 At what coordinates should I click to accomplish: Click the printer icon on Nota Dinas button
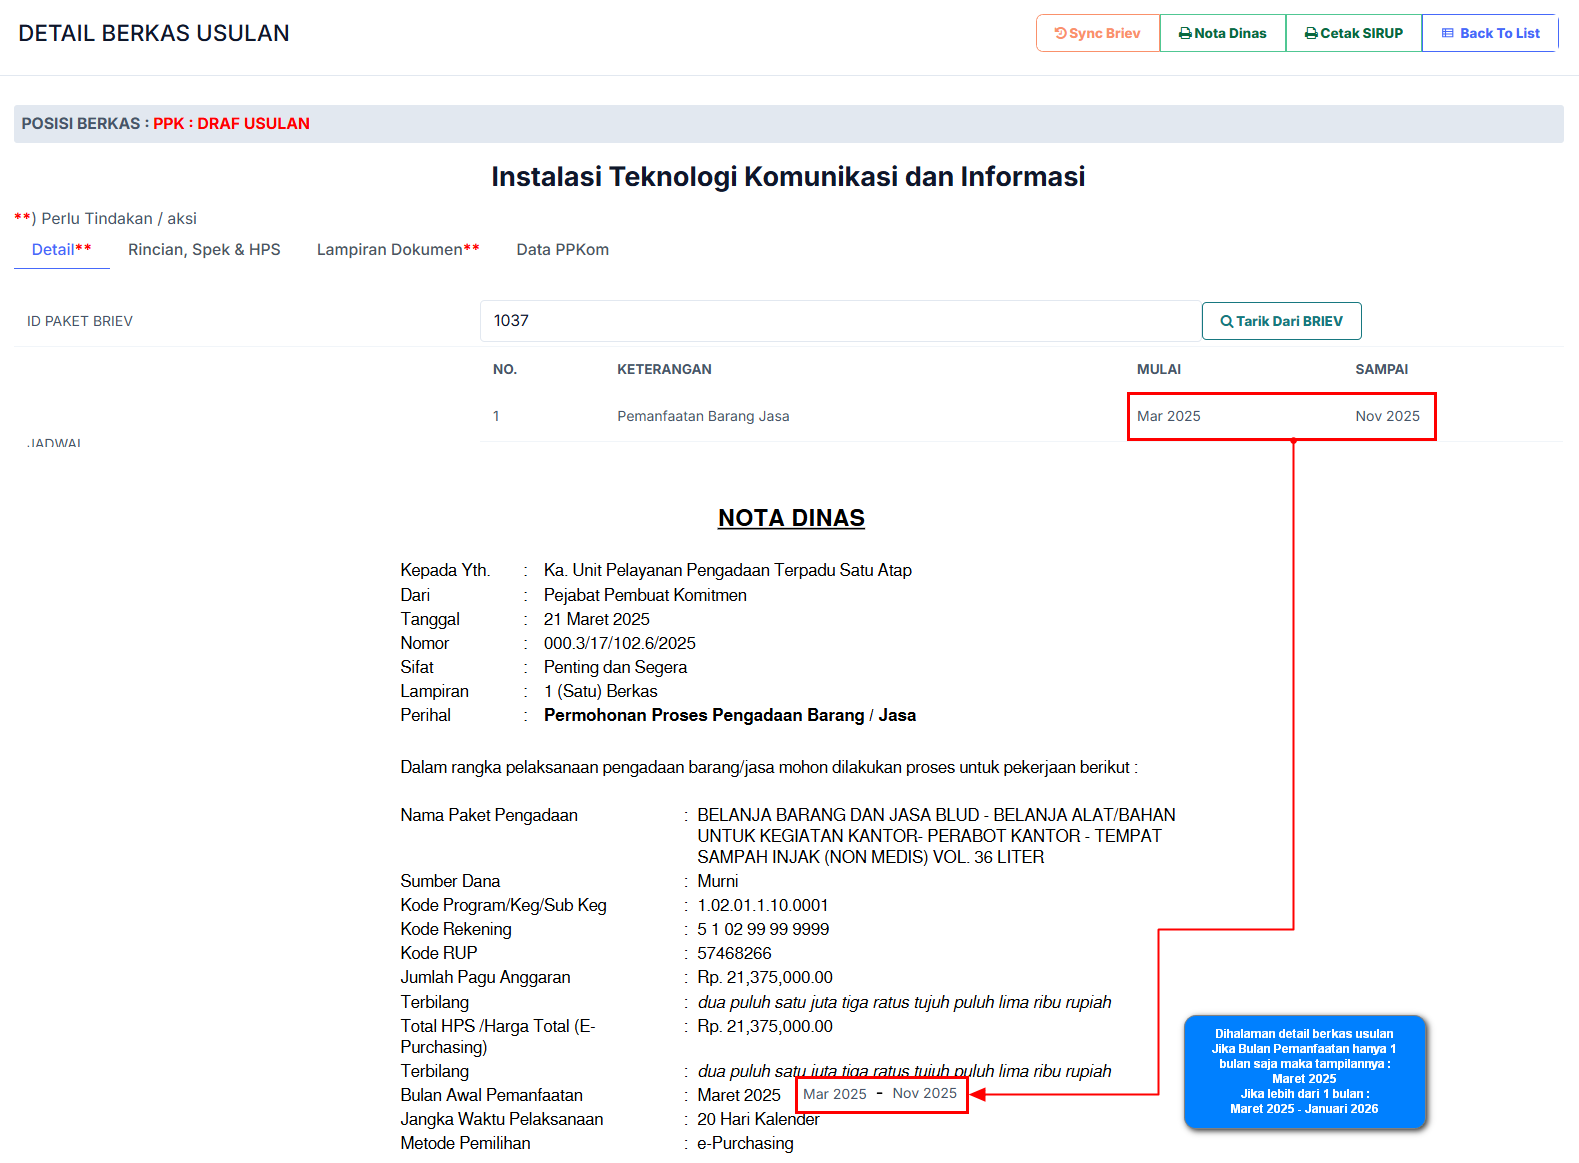tap(1185, 33)
